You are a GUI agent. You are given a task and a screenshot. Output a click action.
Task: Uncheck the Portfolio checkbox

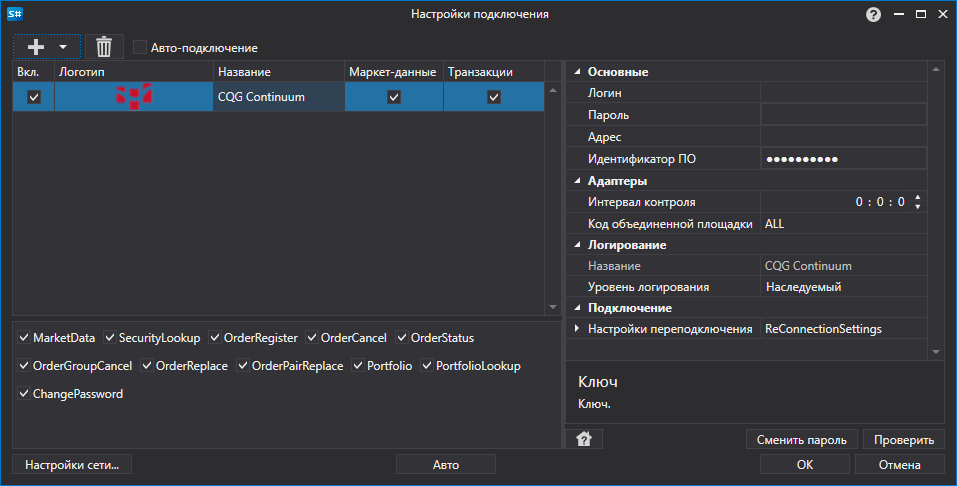(358, 366)
